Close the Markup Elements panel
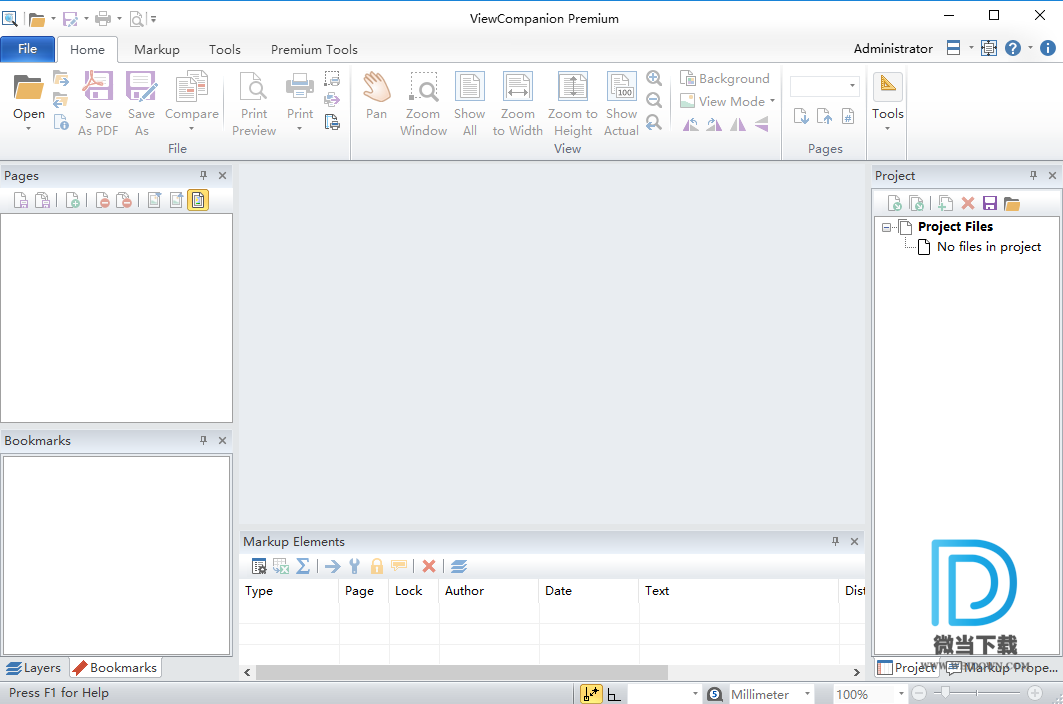This screenshot has width=1063, height=704. pyautogui.click(x=854, y=541)
